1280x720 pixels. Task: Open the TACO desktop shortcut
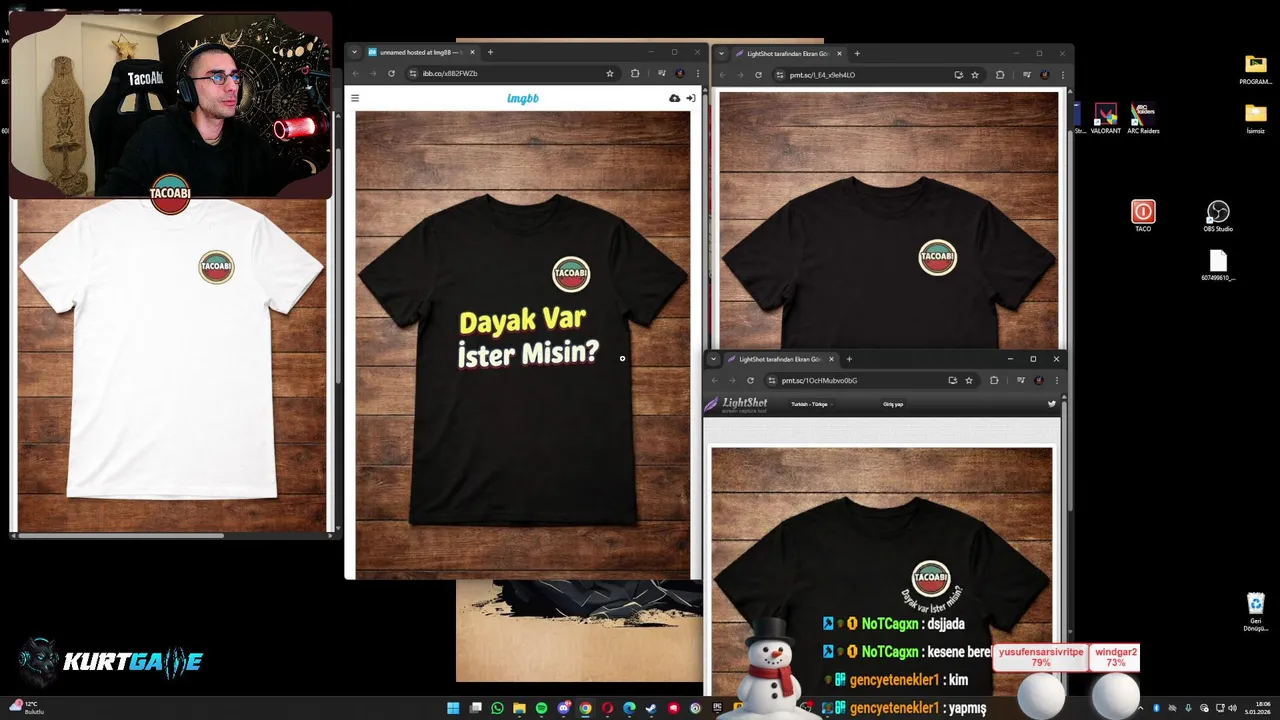1143,215
